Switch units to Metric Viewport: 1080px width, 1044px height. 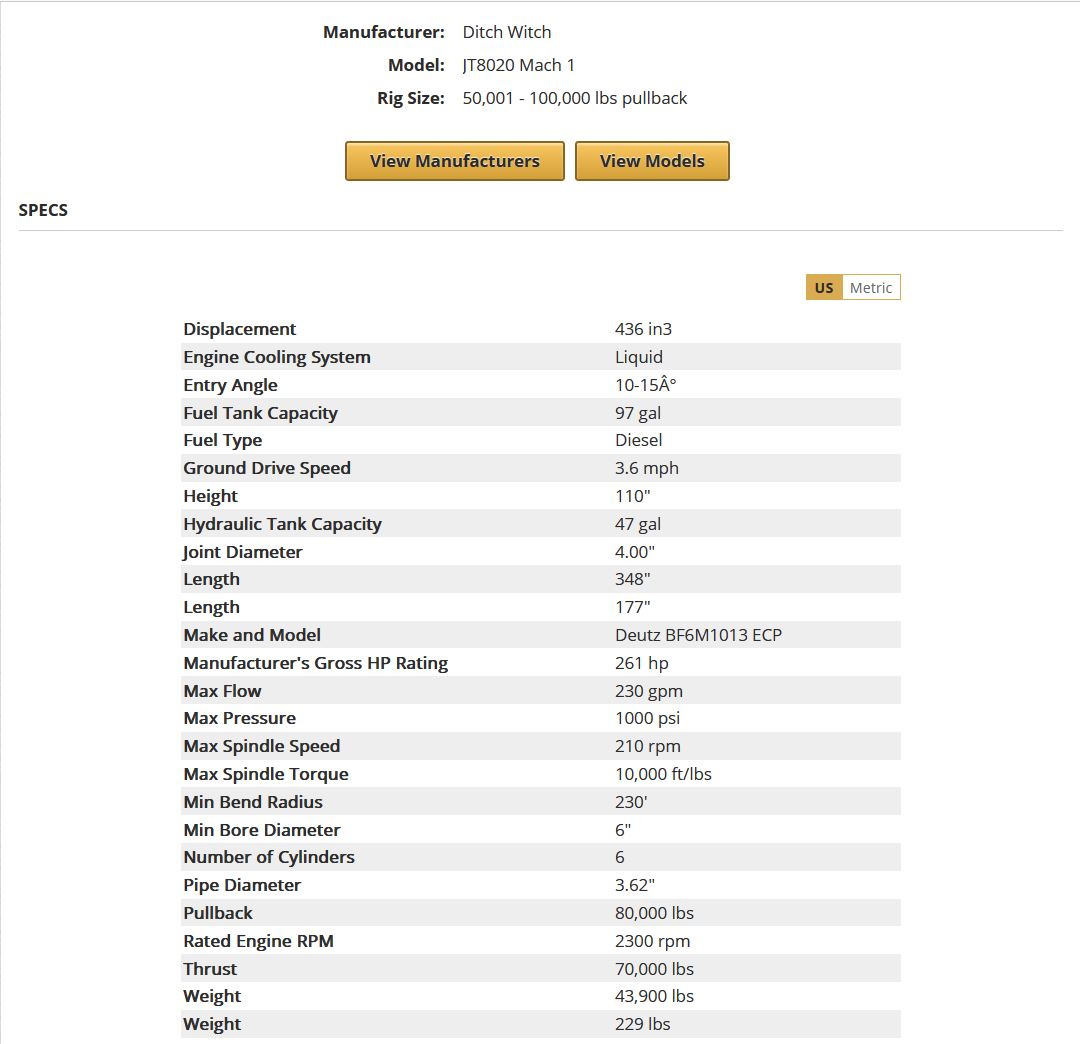coord(870,288)
